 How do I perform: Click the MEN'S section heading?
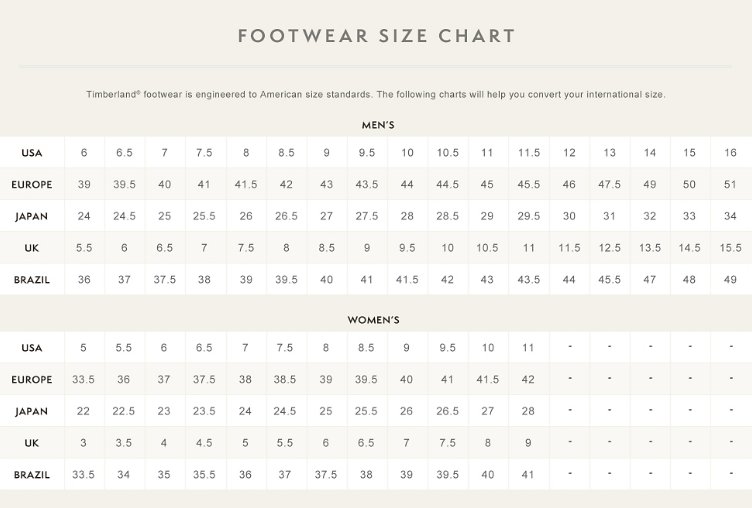pyautogui.click(x=376, y=125)
